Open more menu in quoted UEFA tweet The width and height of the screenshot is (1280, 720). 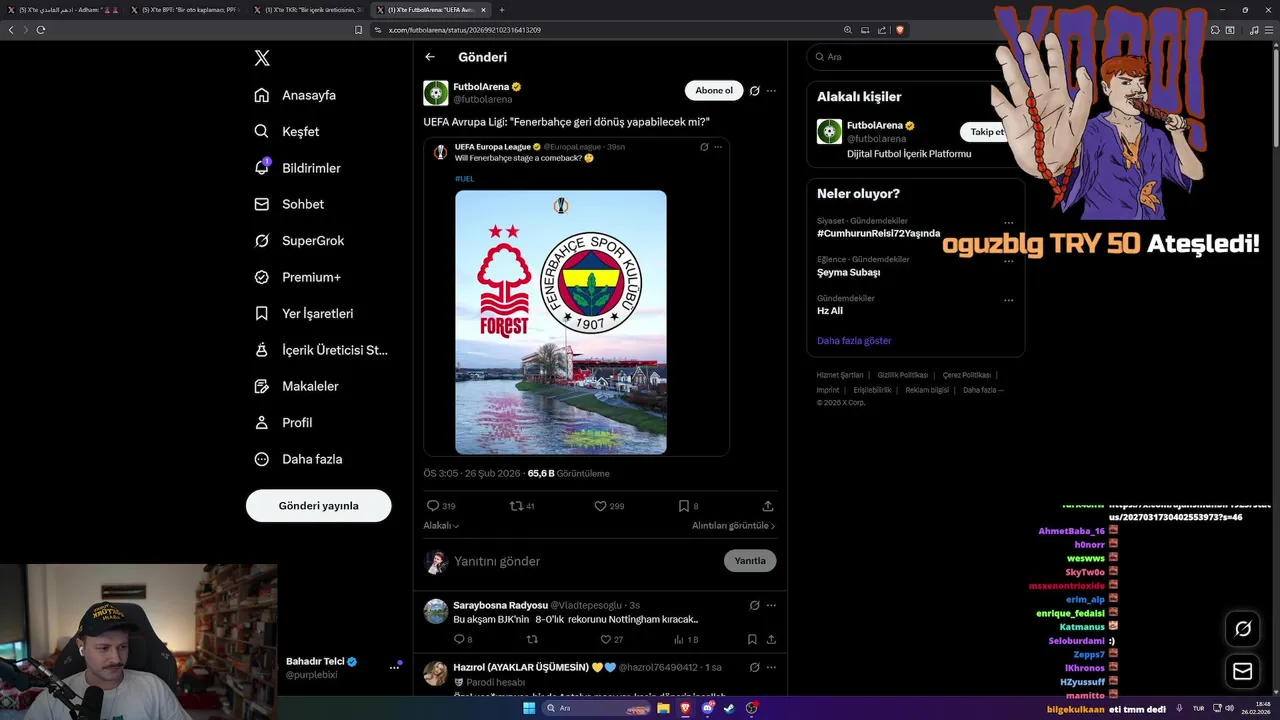(718, 147)
